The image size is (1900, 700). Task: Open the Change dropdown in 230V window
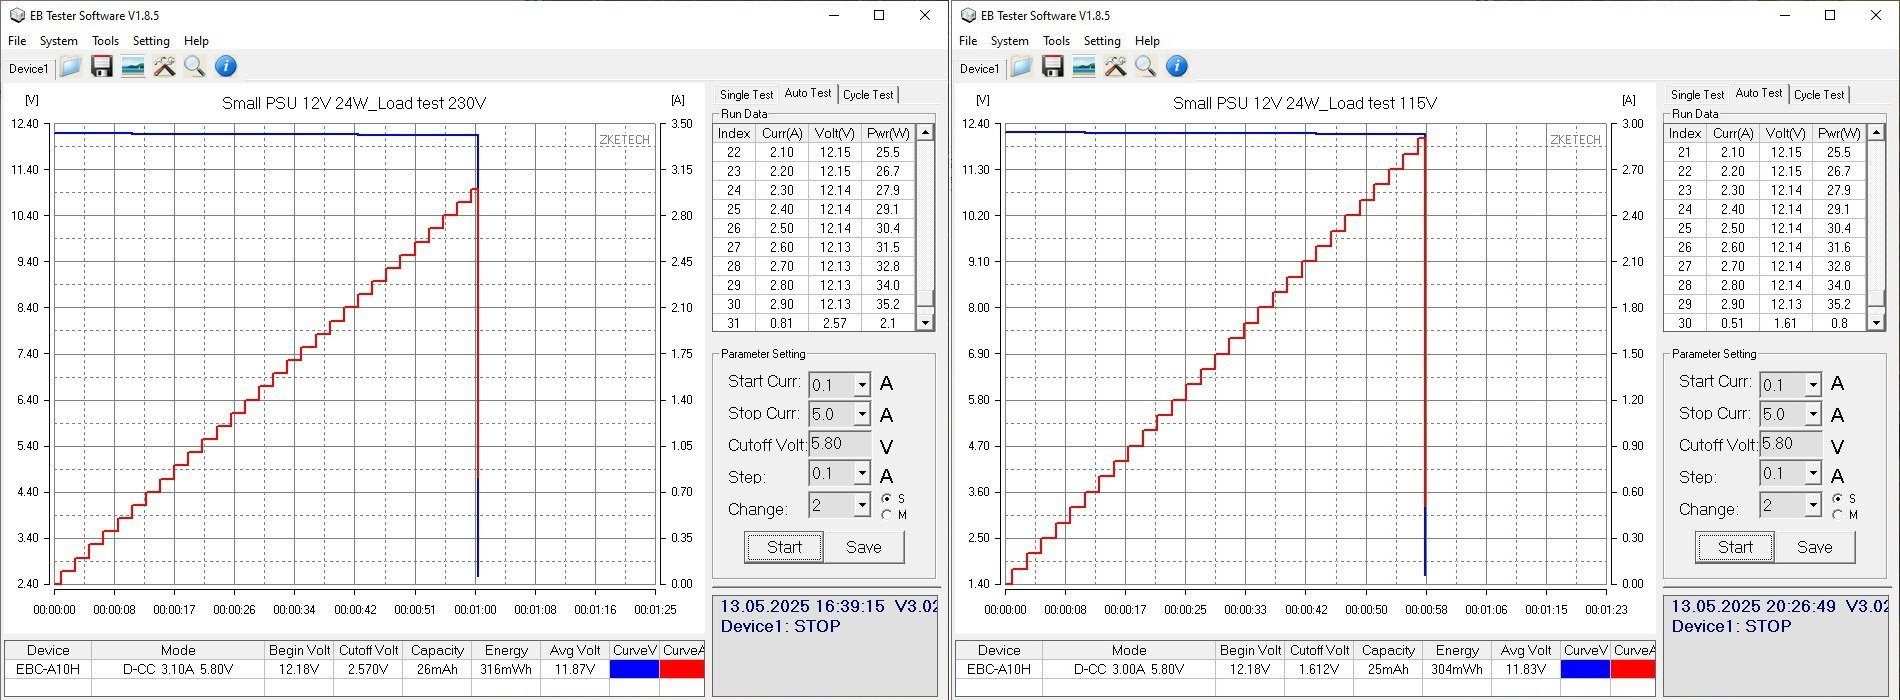click(x=861, y=506)
